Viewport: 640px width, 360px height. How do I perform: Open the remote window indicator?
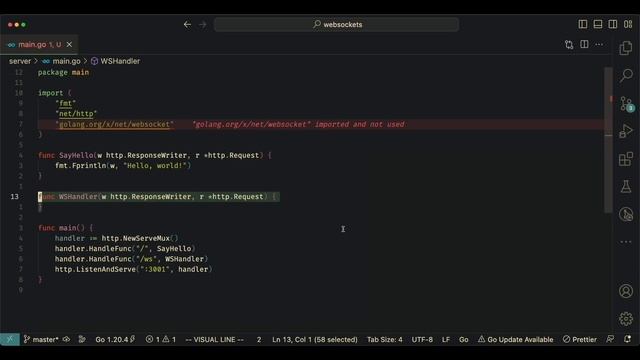pyautogui.click(x=10, y=339)
